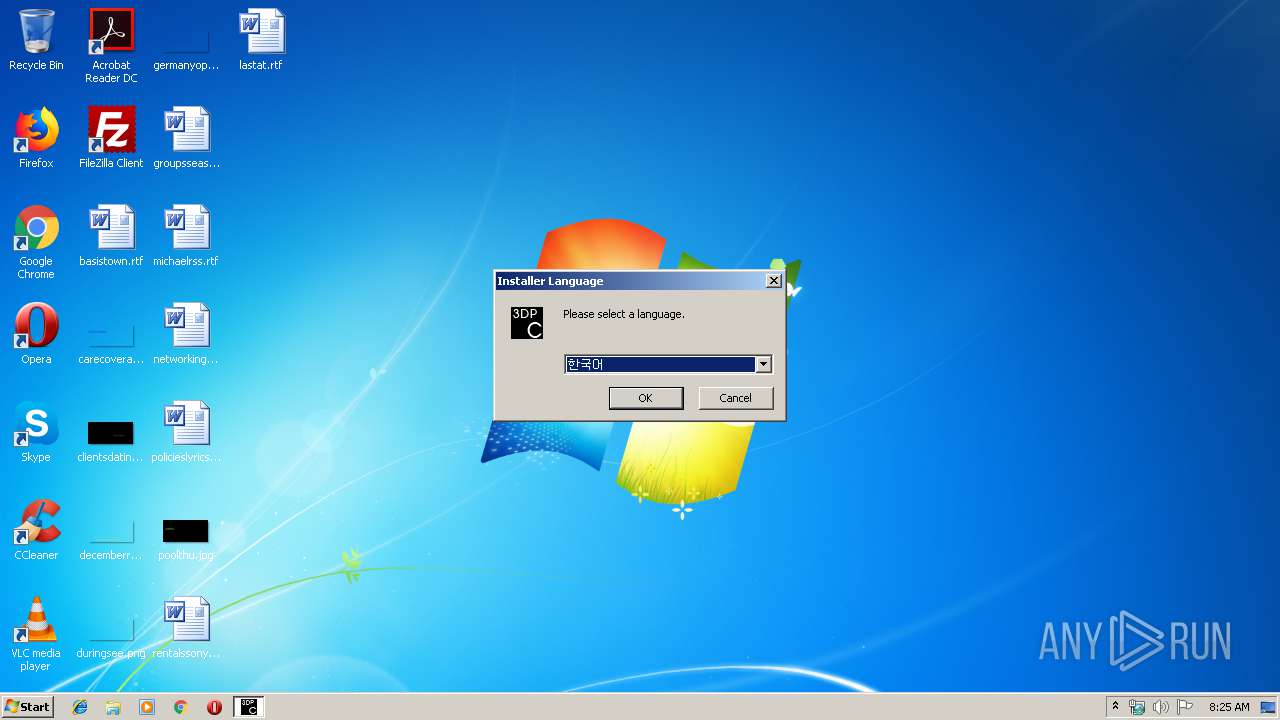Expand the installer language dropdown arrow
1280x720 pixels.
763,365
